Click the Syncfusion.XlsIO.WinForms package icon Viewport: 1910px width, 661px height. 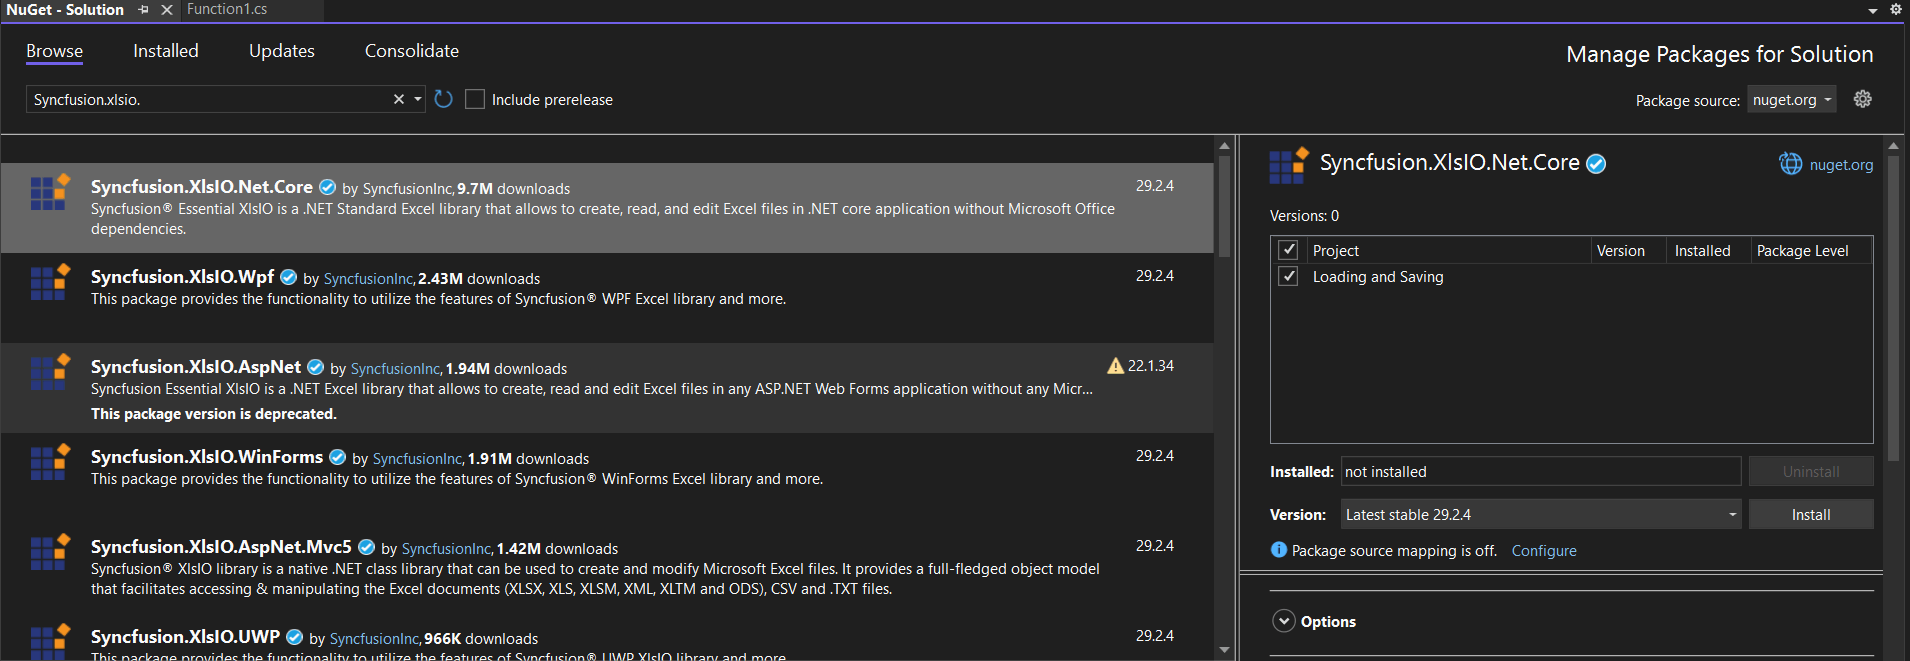point(49,462)
